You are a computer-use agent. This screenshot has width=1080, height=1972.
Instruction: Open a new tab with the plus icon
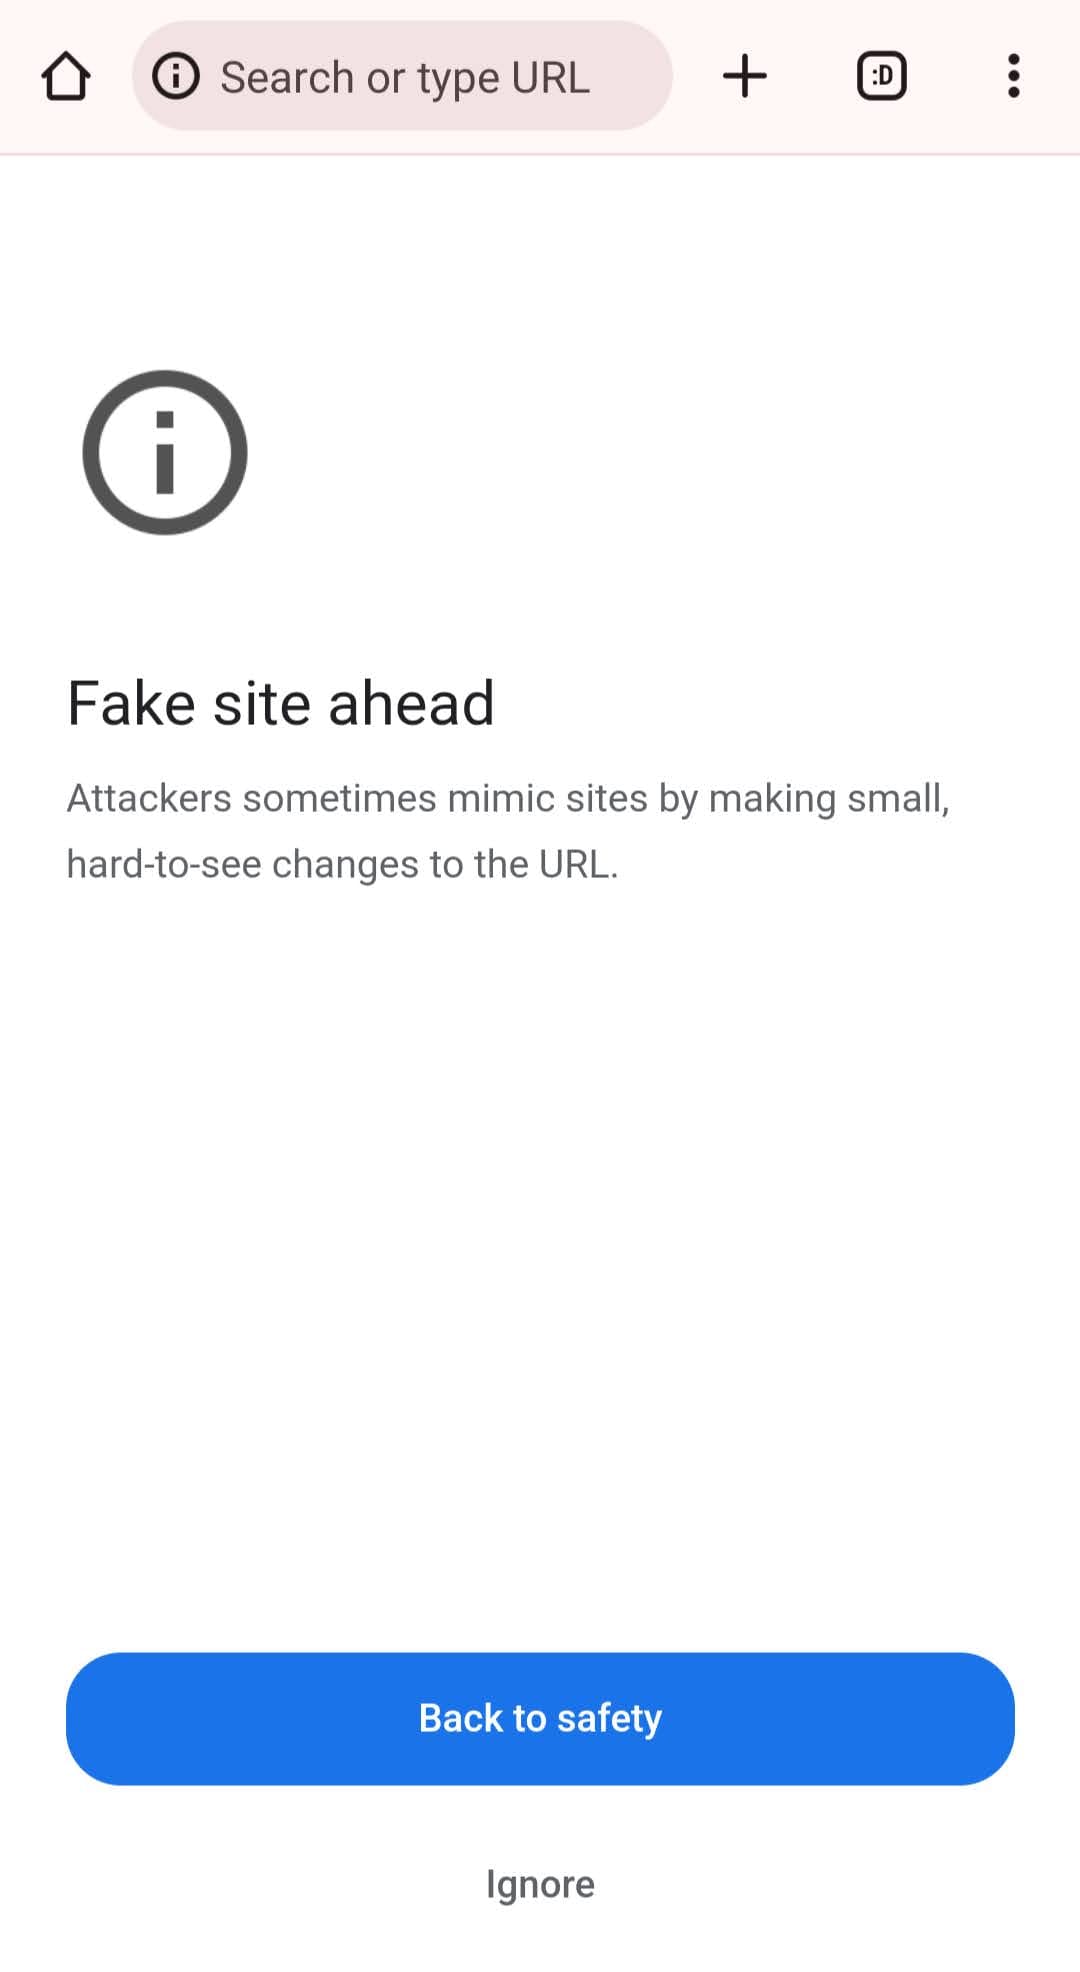744,76
